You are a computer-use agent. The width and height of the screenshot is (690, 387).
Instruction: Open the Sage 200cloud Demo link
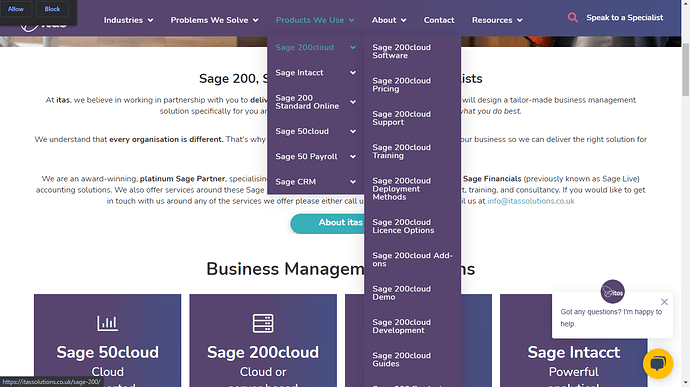402,293
